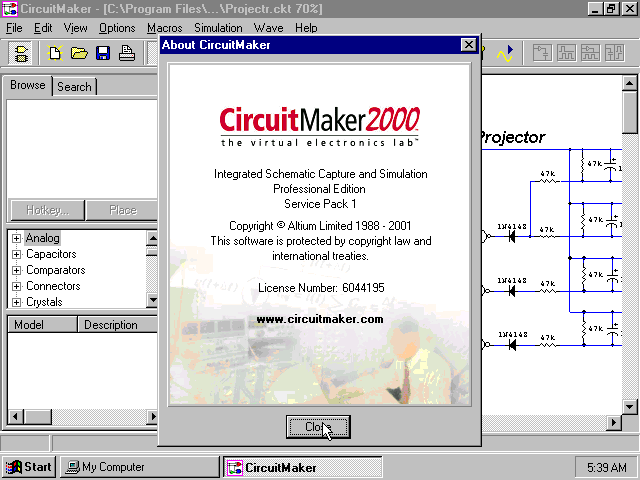The image size is (640, 480).
Task: Click the schematic vertical scroll up arrow
Action: pos(629,84)
